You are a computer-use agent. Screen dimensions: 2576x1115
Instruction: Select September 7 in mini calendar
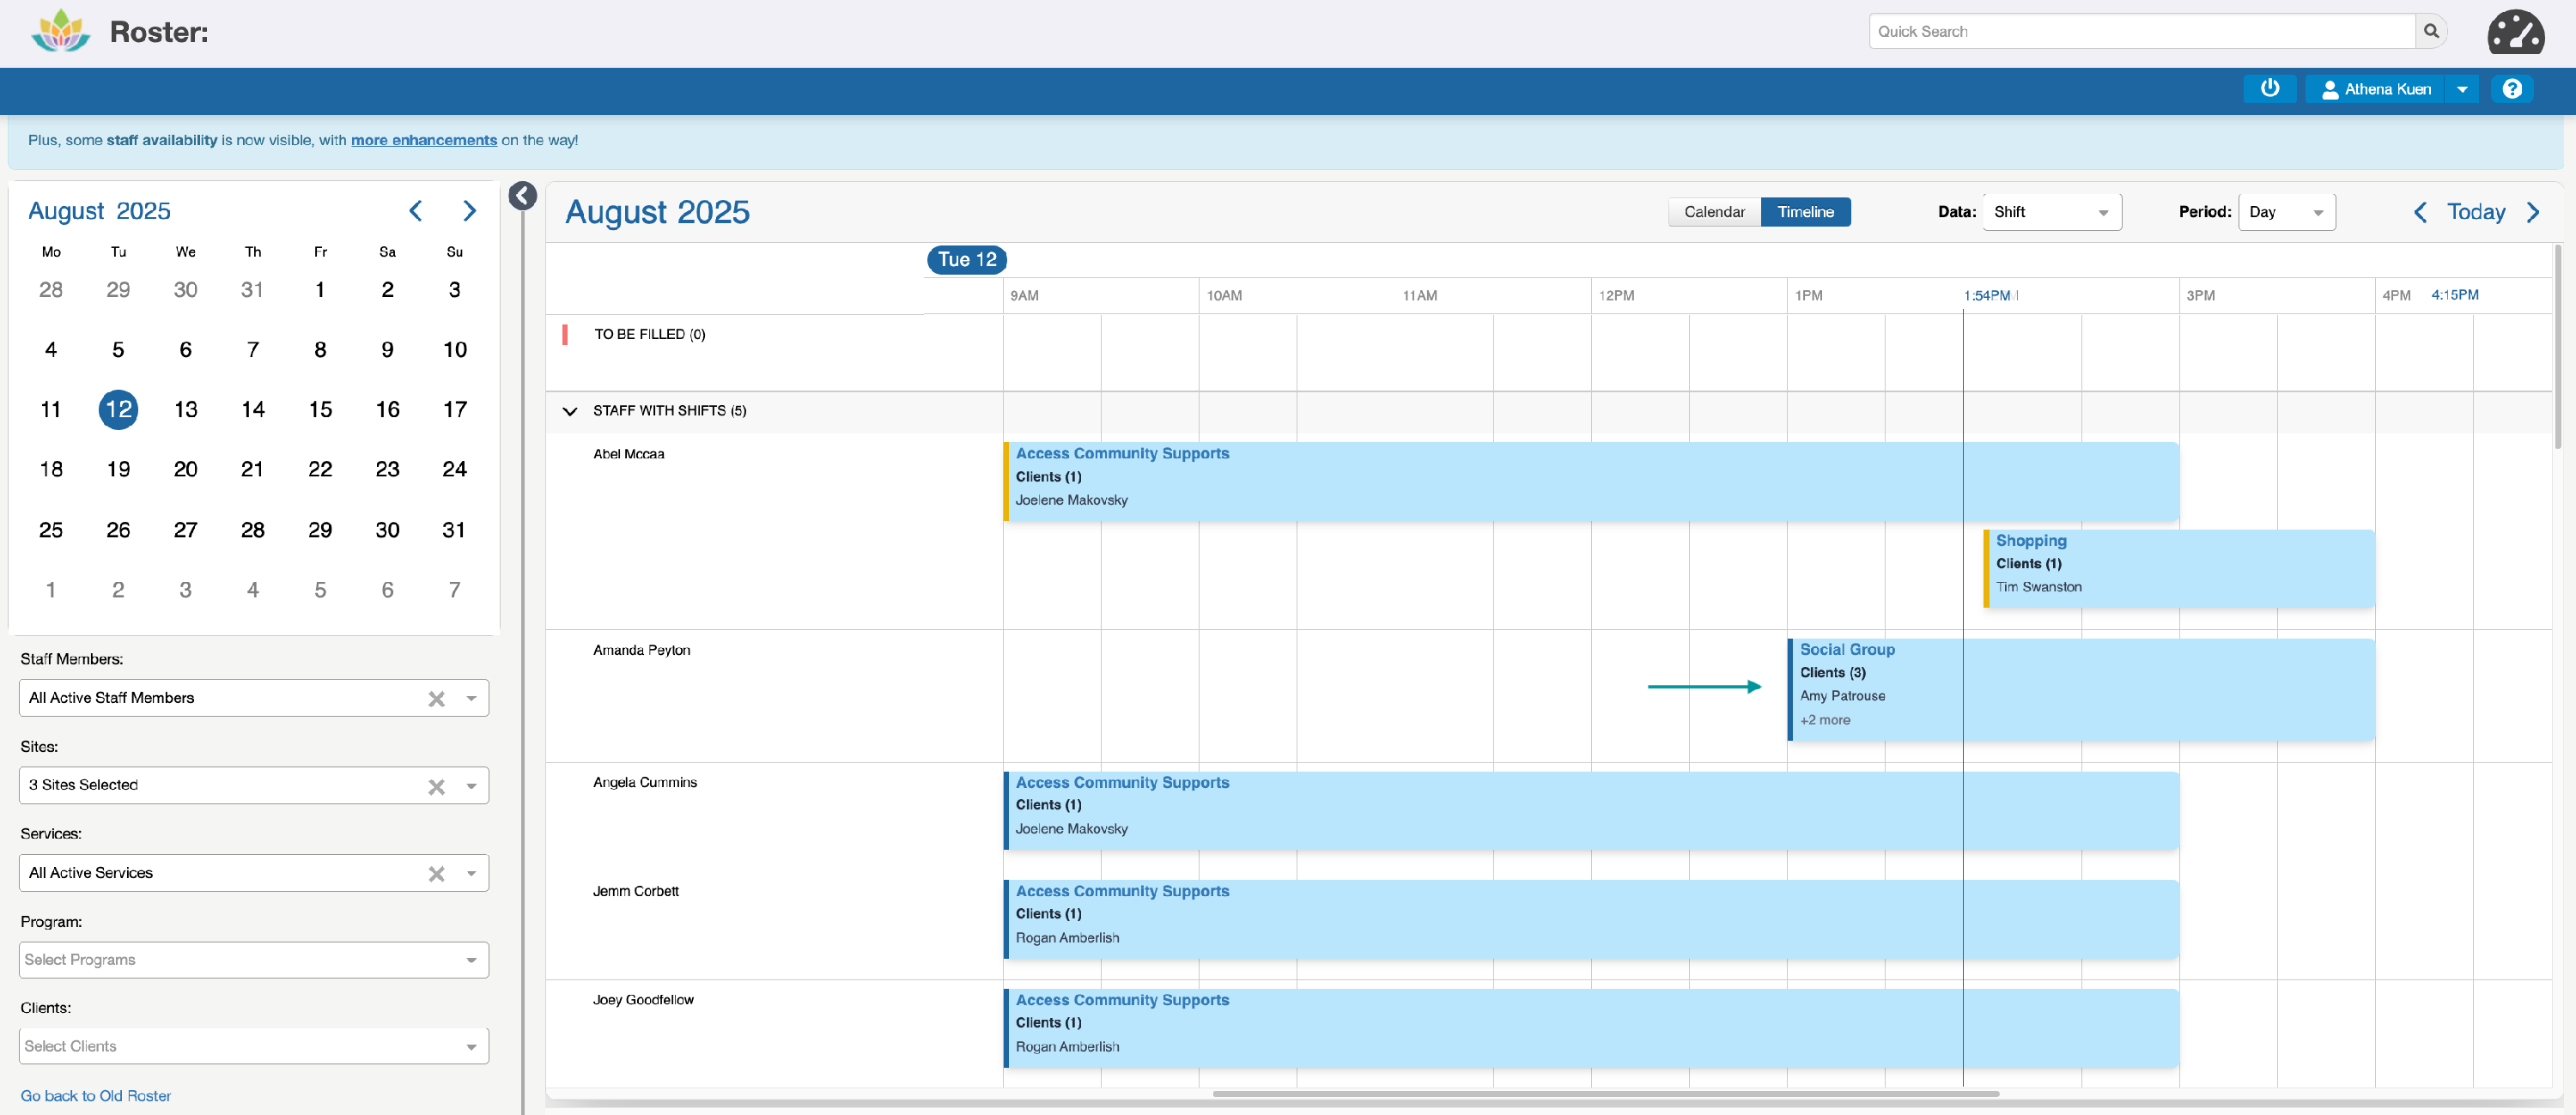click(x=454, y=590)
